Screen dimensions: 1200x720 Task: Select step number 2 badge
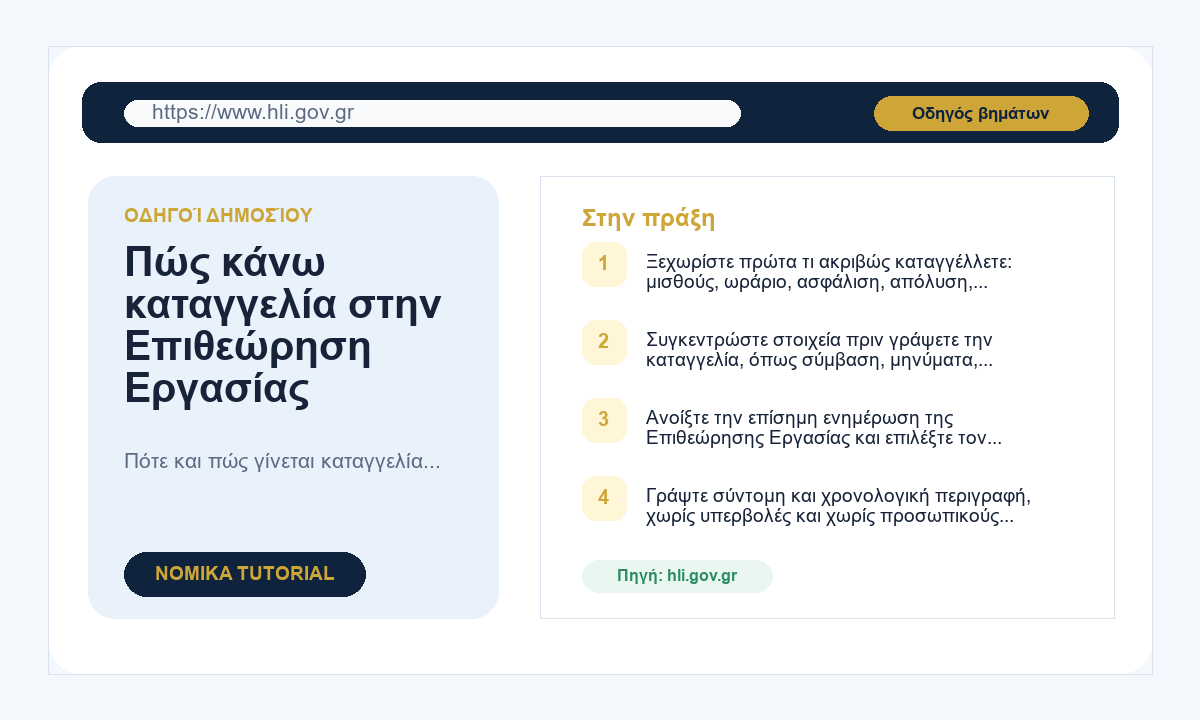point(604,342)
